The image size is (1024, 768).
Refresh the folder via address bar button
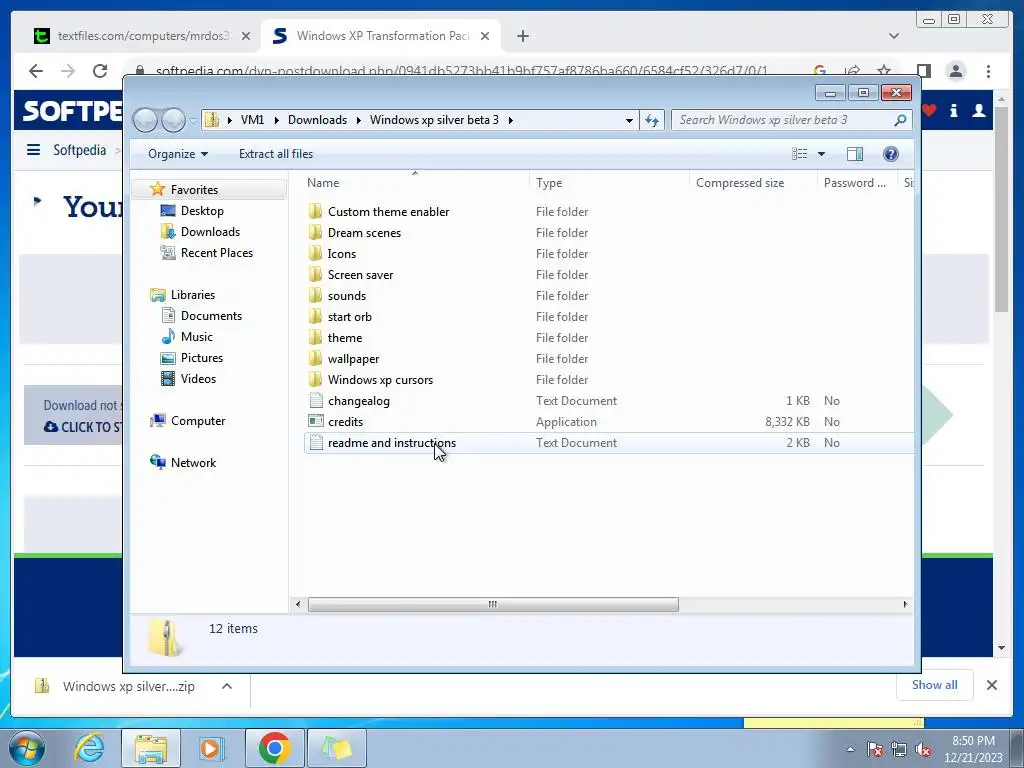click(x=652, y=120)
